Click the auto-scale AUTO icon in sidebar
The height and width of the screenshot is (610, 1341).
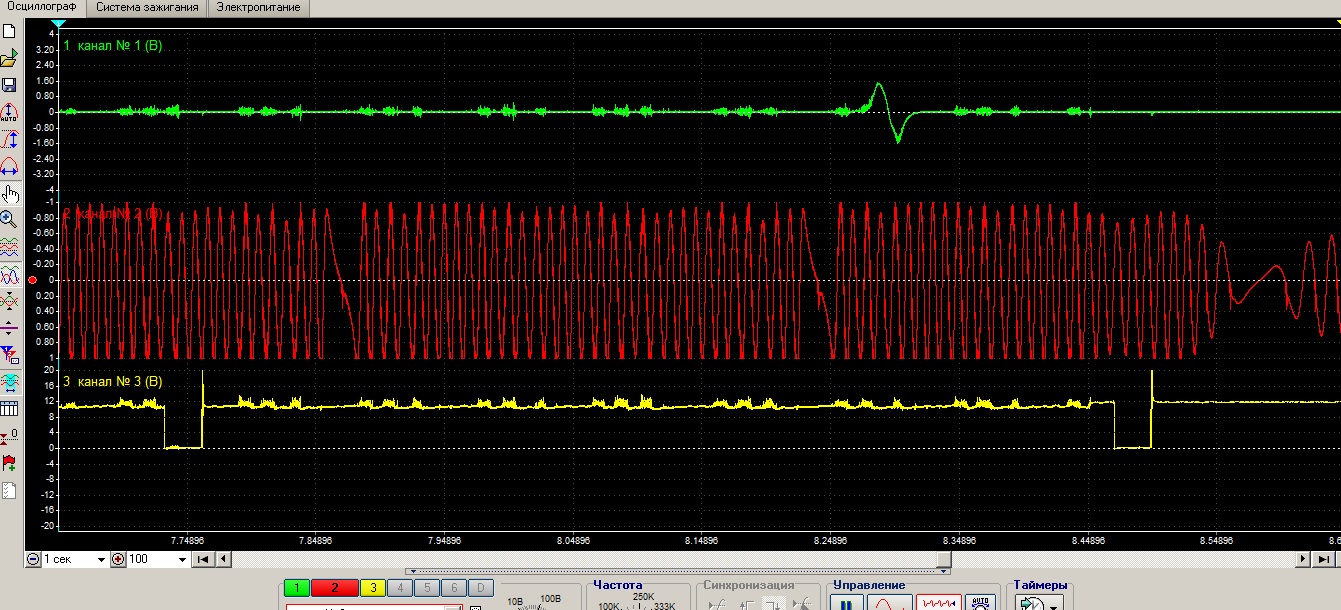click(x=9, y=112)
